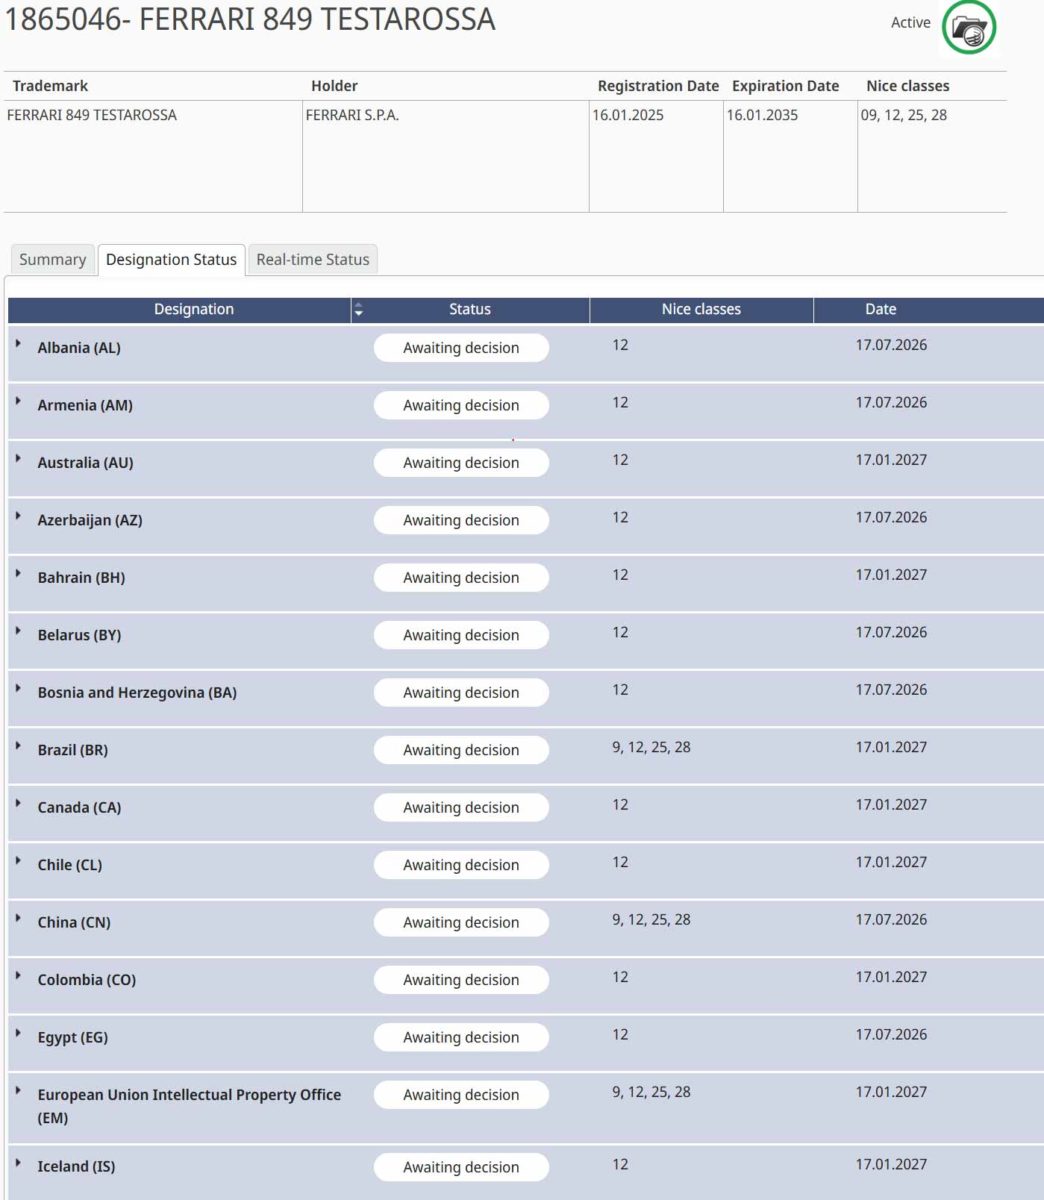
Task: Click Awaiting decision badge for Egypt
Action: click(x=461, y=1038)
